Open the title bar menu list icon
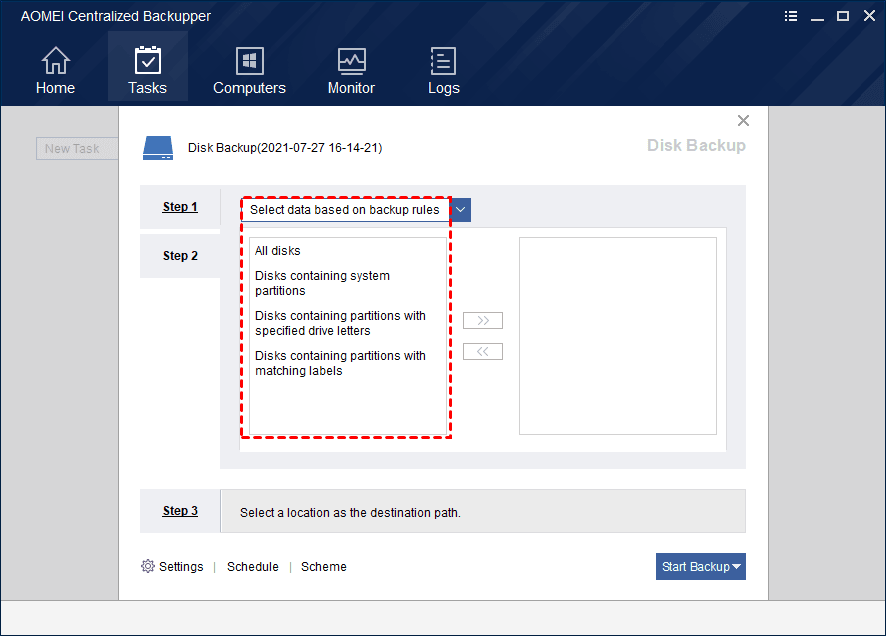This screenshot has width=886, height=636. [x=791, y=16]
